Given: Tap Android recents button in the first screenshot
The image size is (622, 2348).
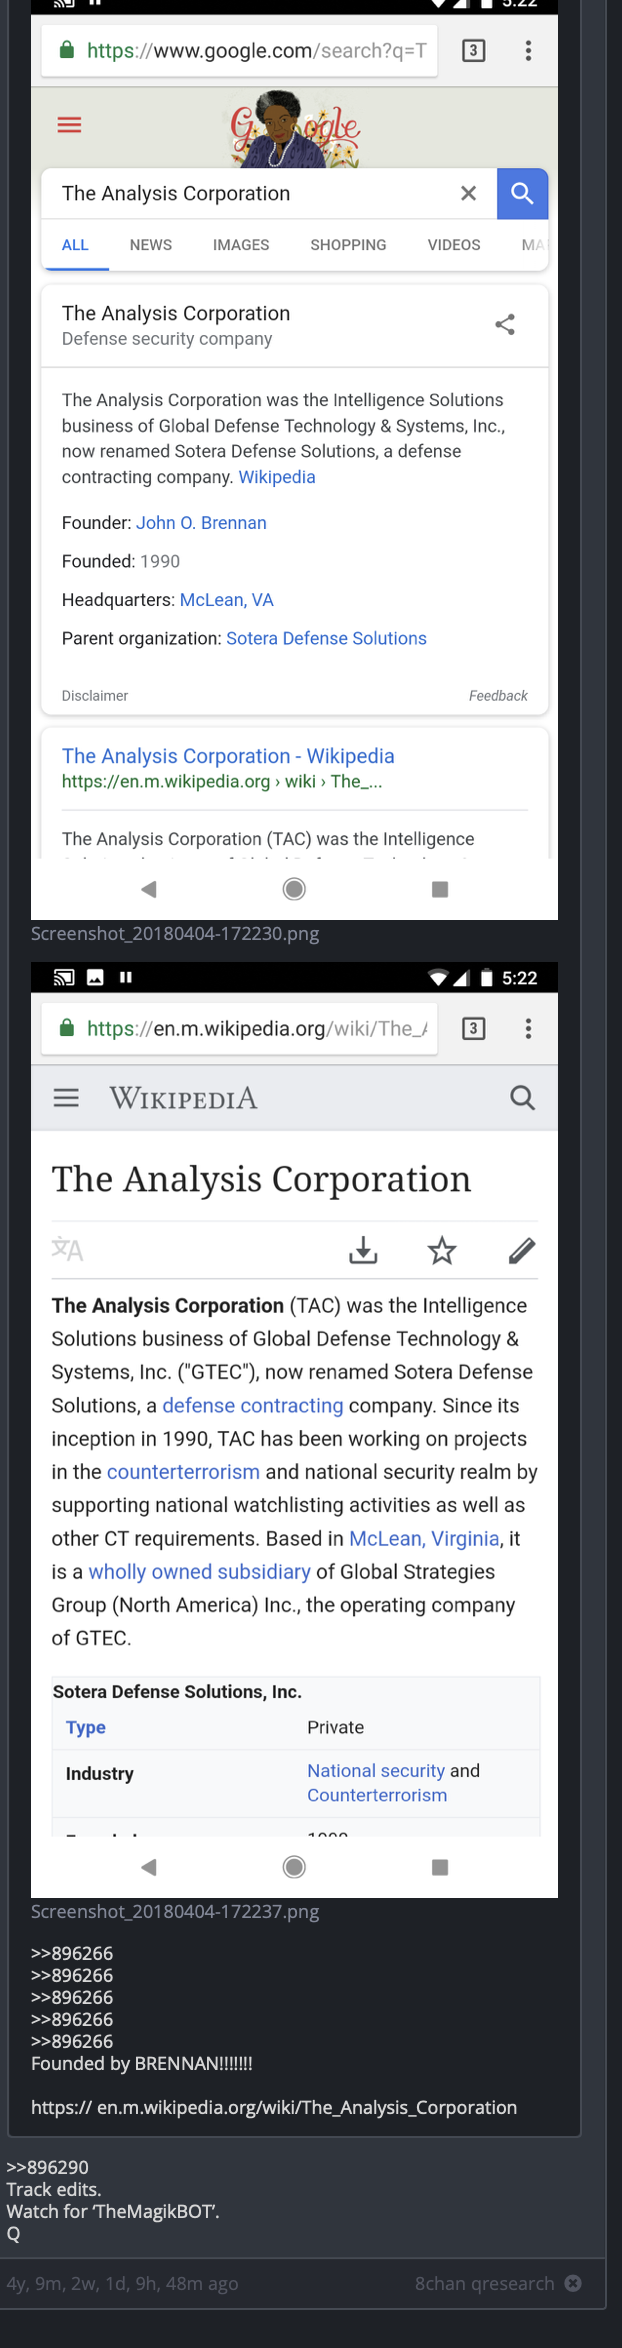Looking at the screenshot, I should [x=440, y=889].
